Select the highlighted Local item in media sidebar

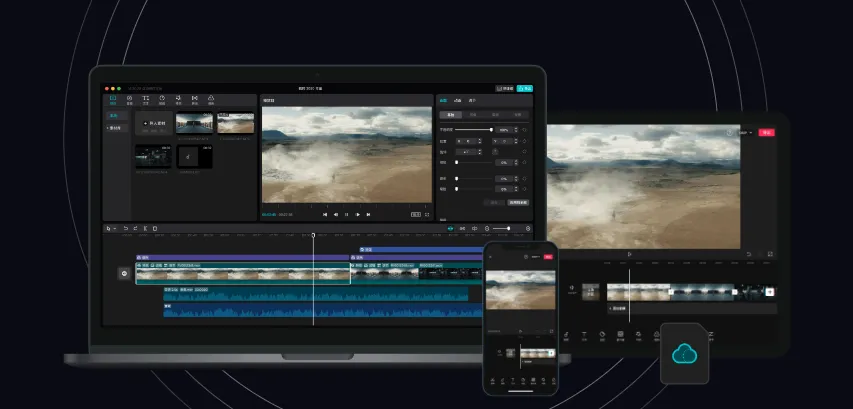(x=116, y=116)
